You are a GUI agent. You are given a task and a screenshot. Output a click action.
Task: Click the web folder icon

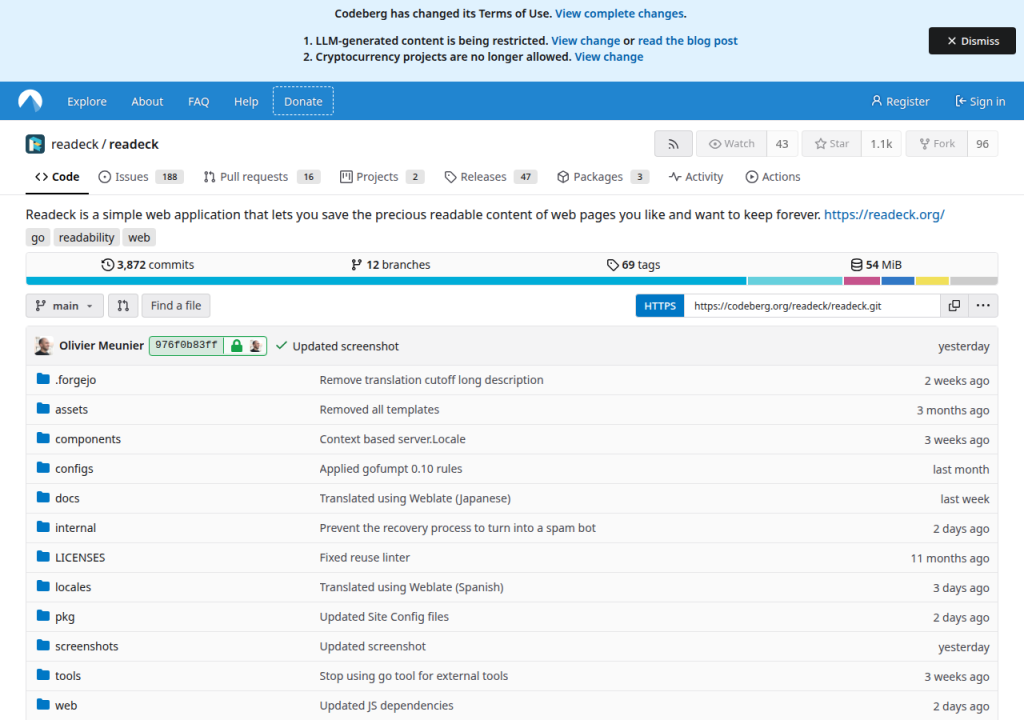tap(43, 704)
